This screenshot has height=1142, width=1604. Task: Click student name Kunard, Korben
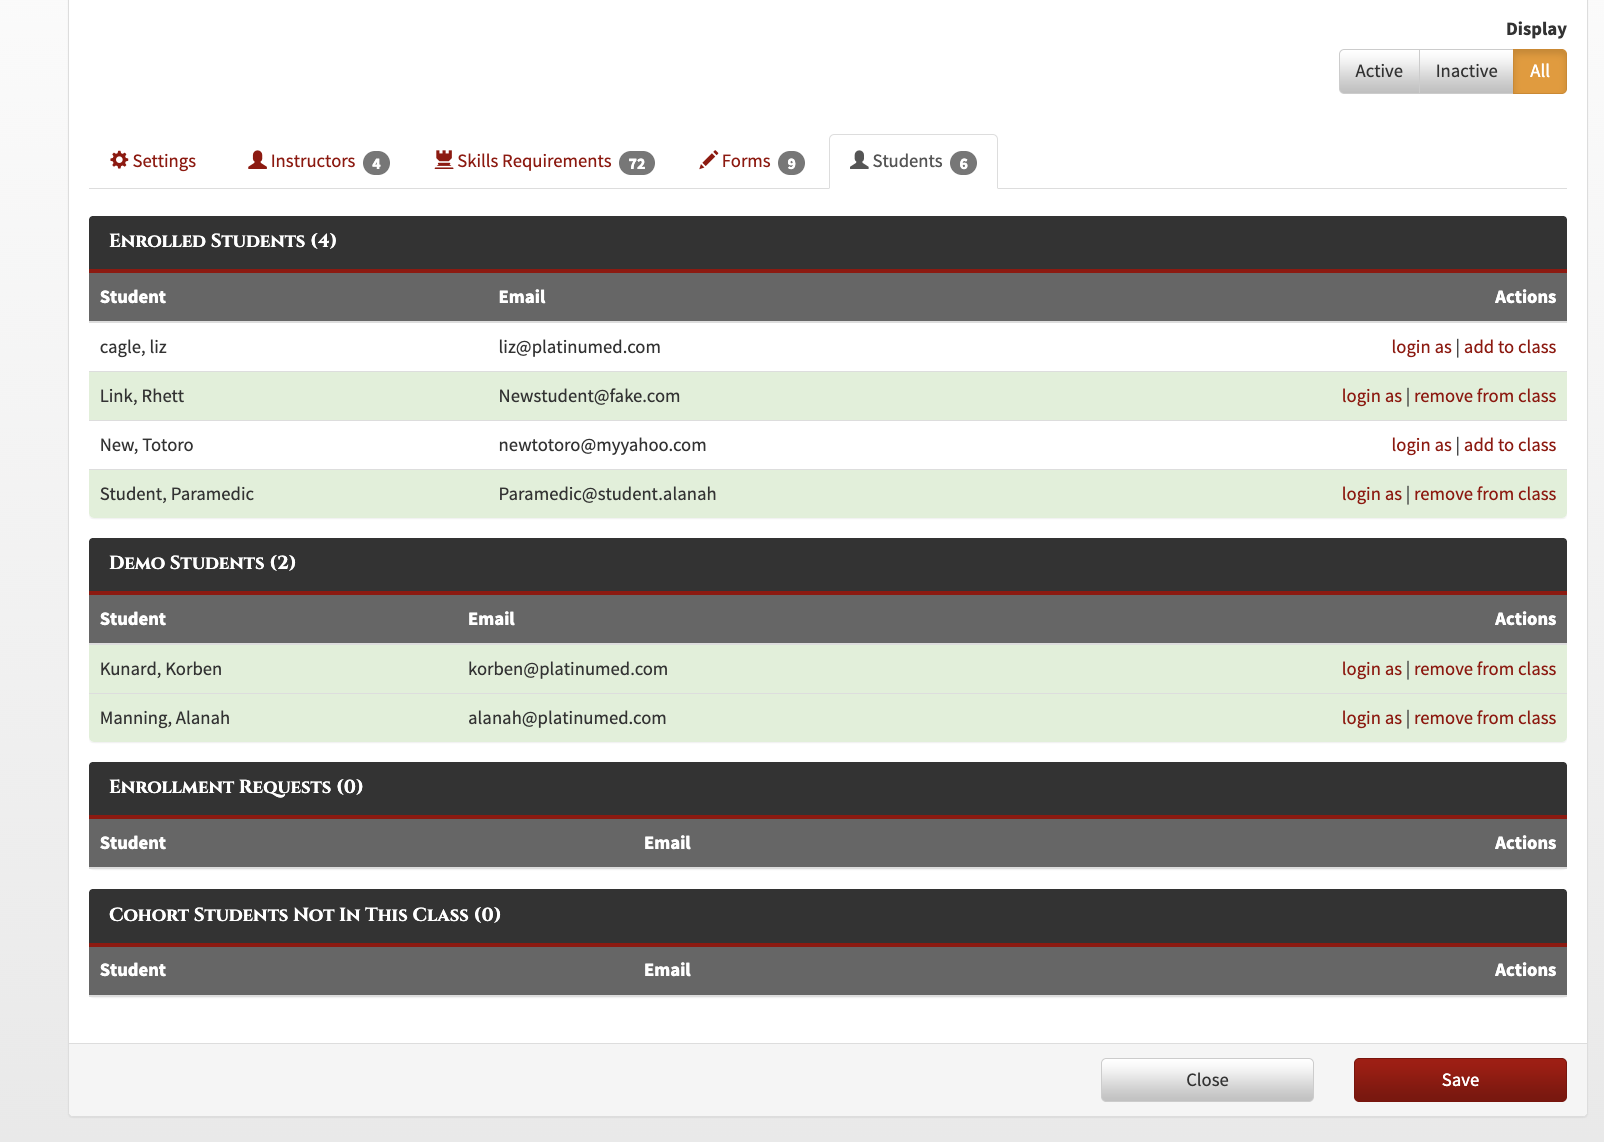[x=161, y=669]
